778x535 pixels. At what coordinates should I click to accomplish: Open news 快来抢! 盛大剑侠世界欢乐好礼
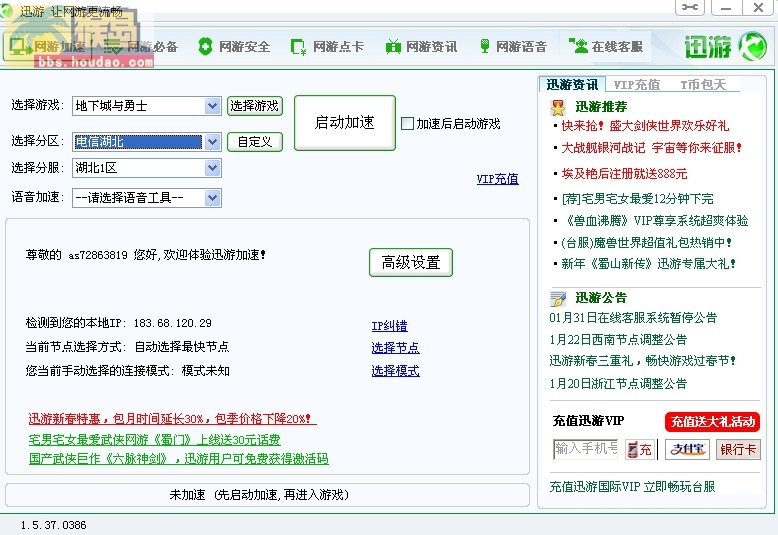[645, 126]
